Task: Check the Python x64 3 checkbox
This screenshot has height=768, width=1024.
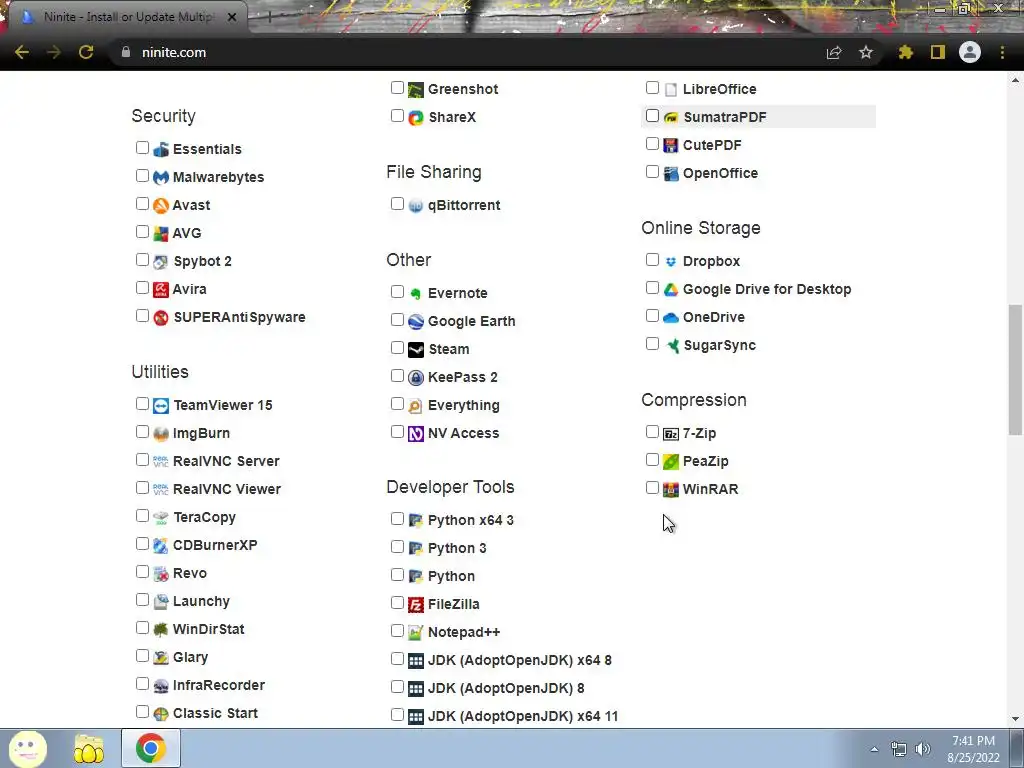Action: [x=397, y=519]
